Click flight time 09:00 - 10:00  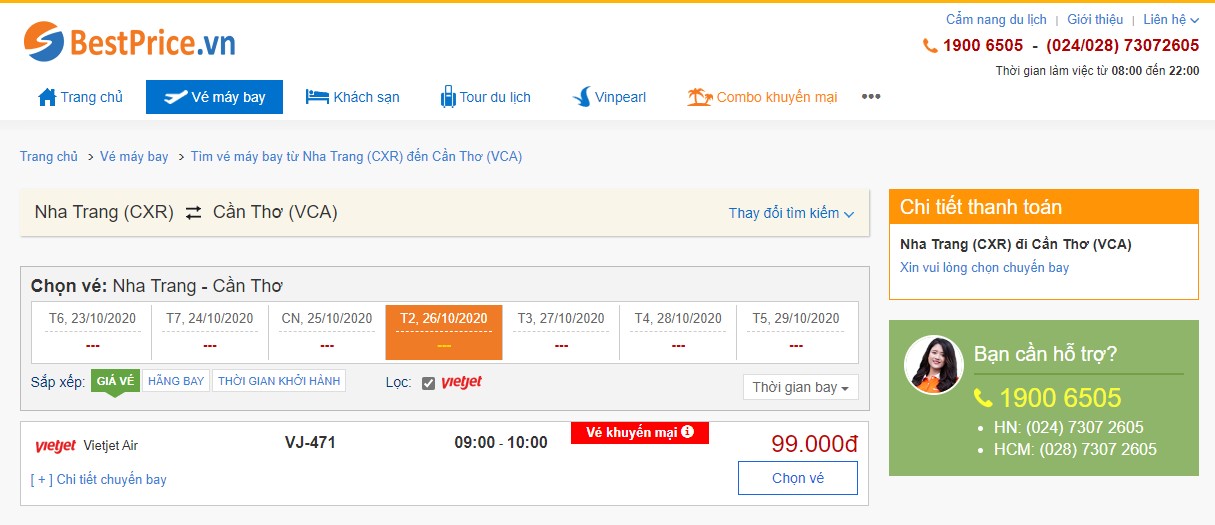[501, 442]
